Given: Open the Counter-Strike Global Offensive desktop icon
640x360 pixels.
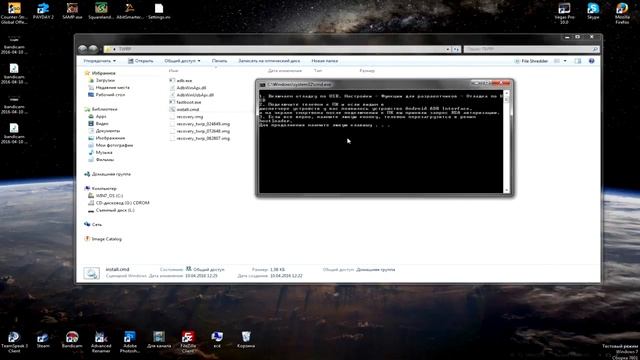Looking at the screenshot, I should pos(14,13).
